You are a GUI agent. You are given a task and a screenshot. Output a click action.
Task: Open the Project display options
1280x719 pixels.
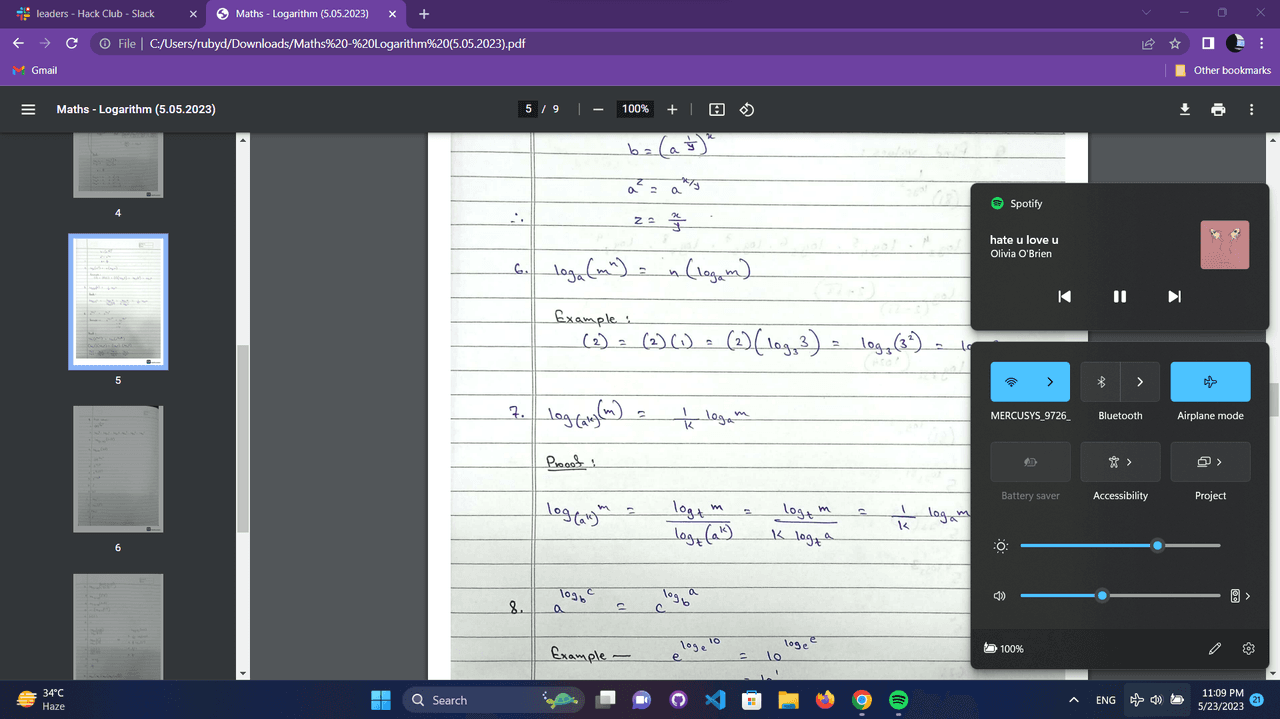pos(1210,462)
